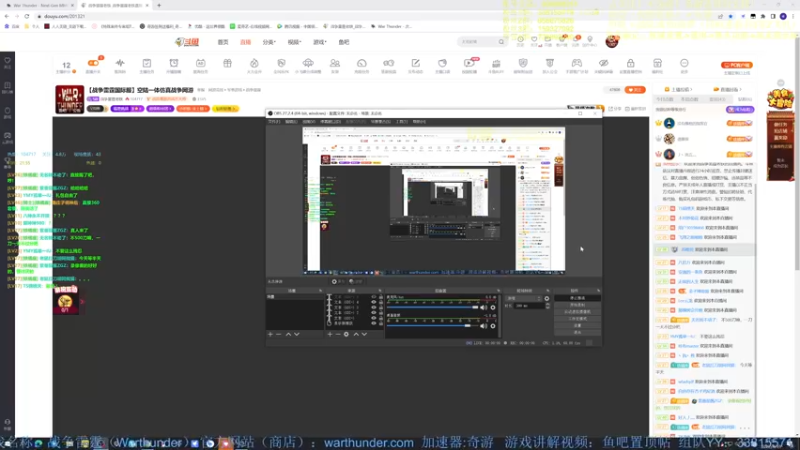800x450 pixels.
Task: Move source down in OBS sources panel
Action: point(364,334)
